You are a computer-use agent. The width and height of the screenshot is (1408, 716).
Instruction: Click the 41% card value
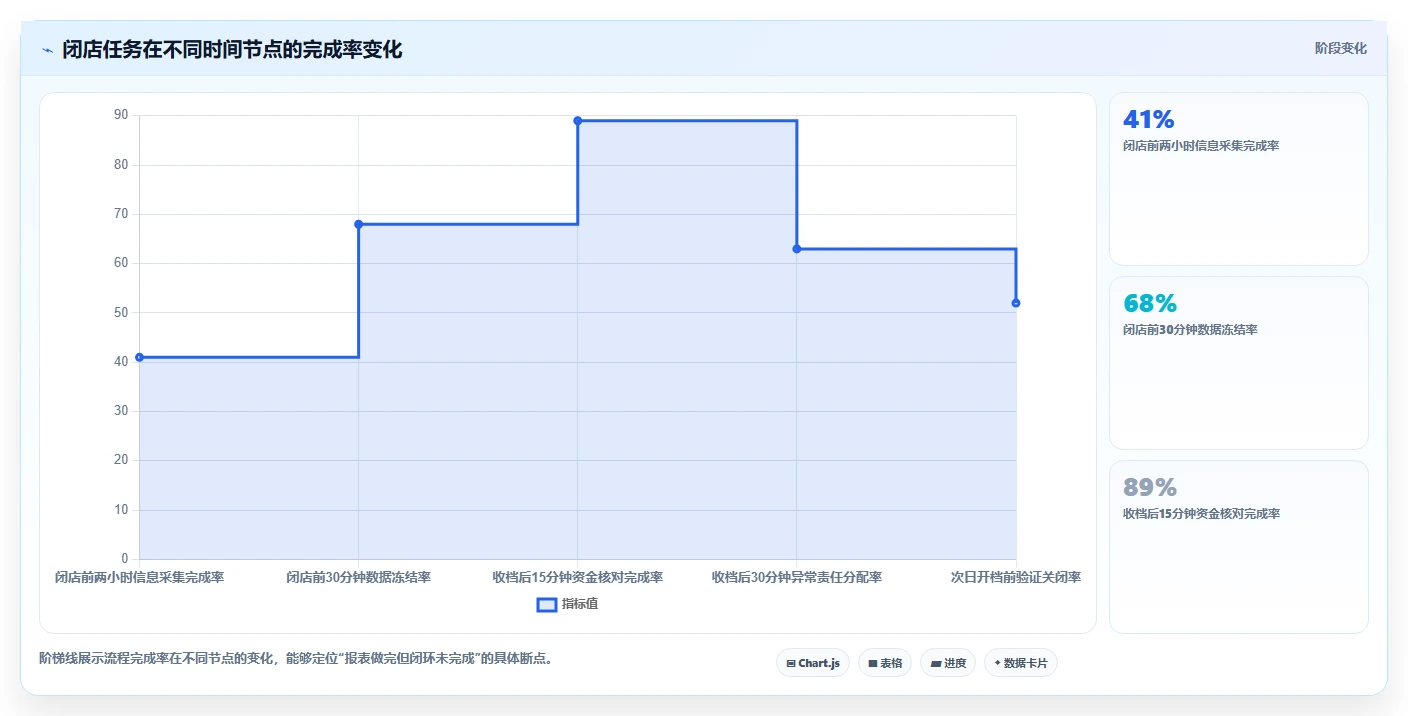[x=1149, y=120]
